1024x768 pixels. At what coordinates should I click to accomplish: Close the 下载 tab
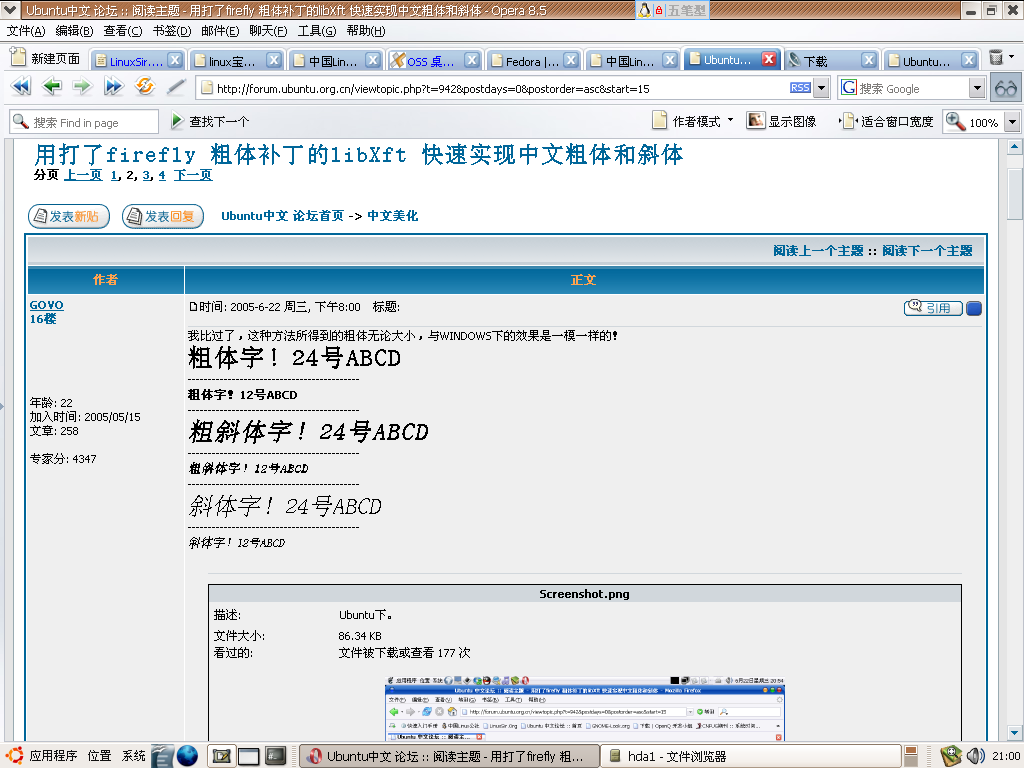click(x=869, y=60)
